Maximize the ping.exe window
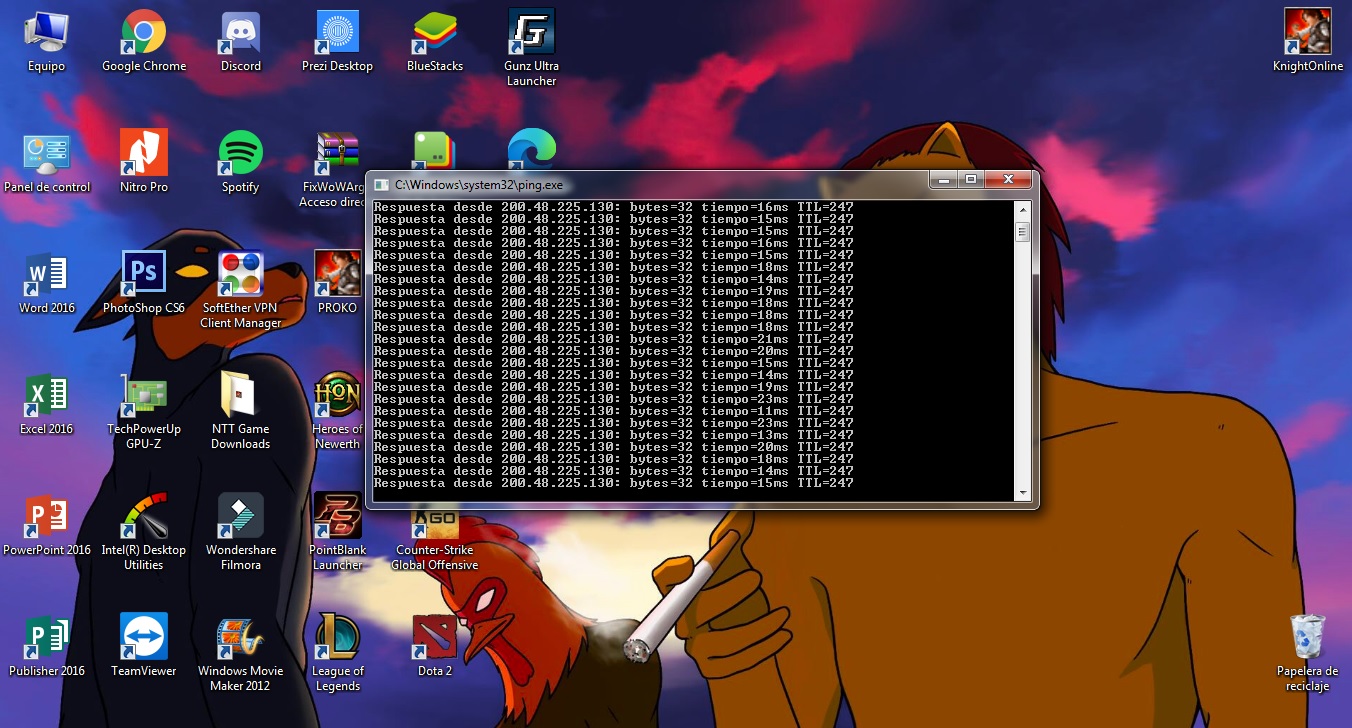 tap(970, 179)
